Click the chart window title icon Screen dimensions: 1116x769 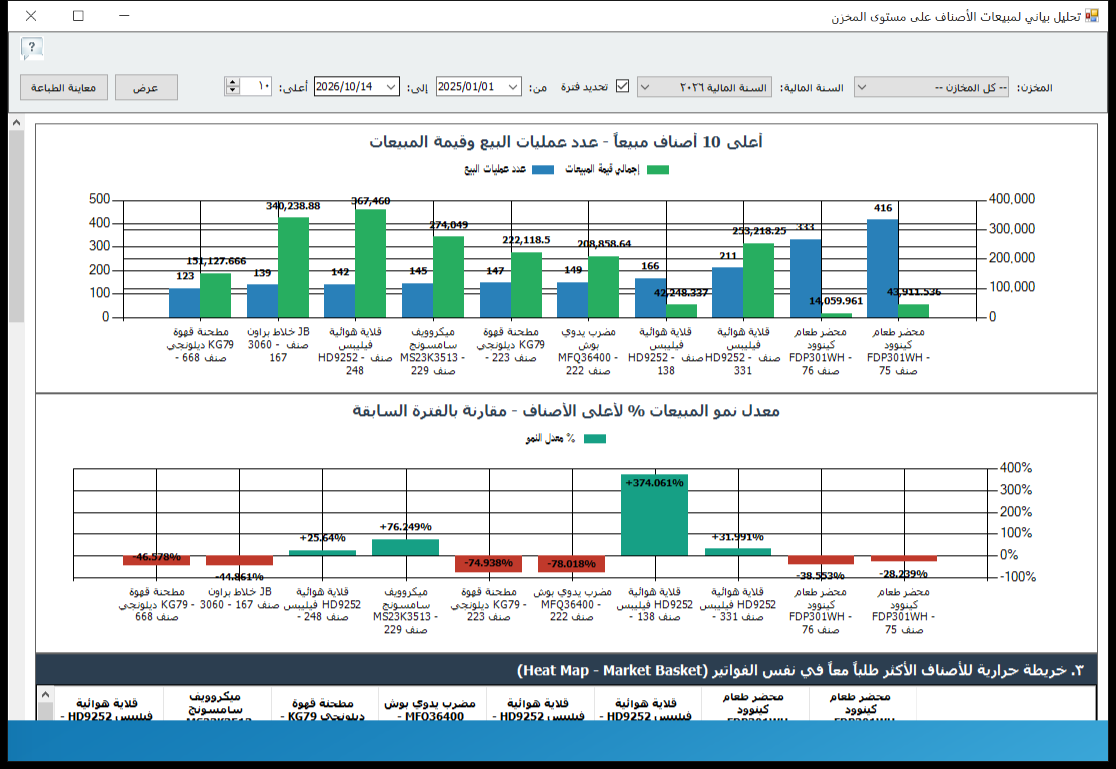(1092, 16)
